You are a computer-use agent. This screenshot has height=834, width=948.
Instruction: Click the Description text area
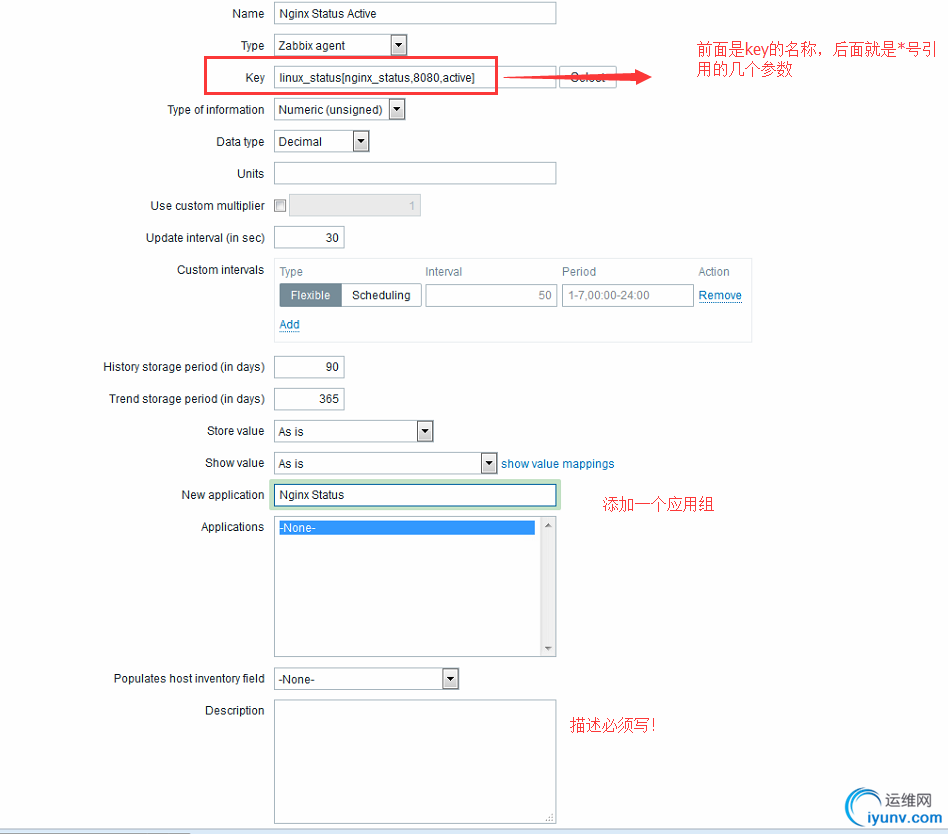(415, 761)
